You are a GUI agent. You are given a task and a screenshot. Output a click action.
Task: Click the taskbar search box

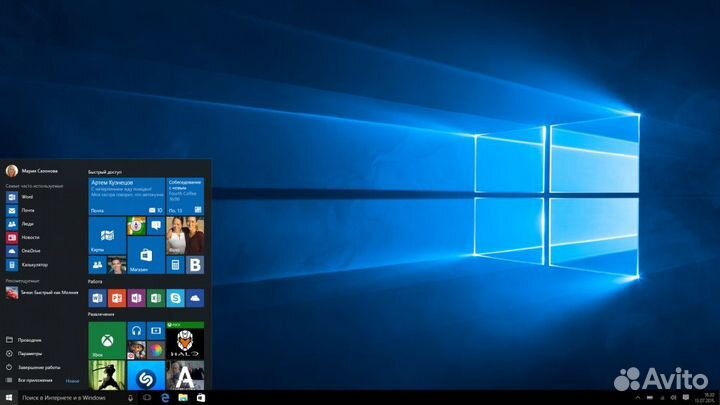coord(77,398)
